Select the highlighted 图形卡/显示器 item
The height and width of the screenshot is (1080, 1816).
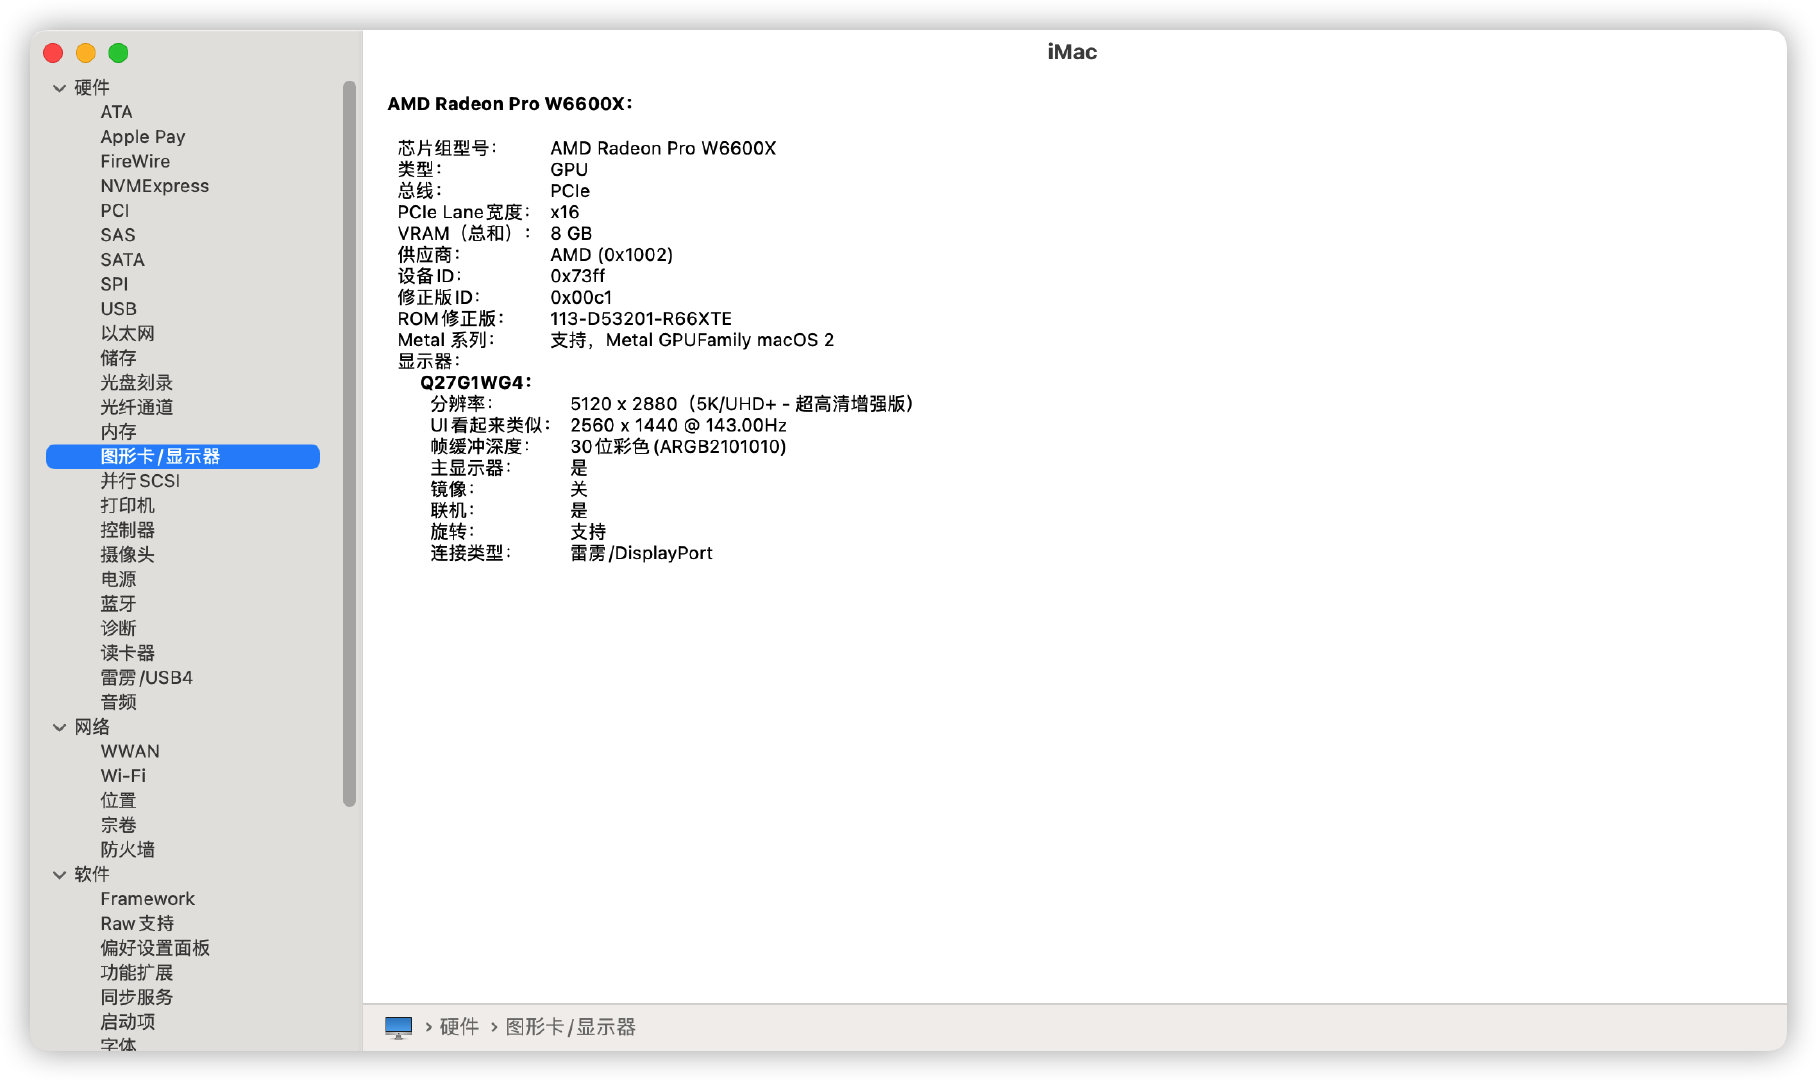tap(183, 457)
